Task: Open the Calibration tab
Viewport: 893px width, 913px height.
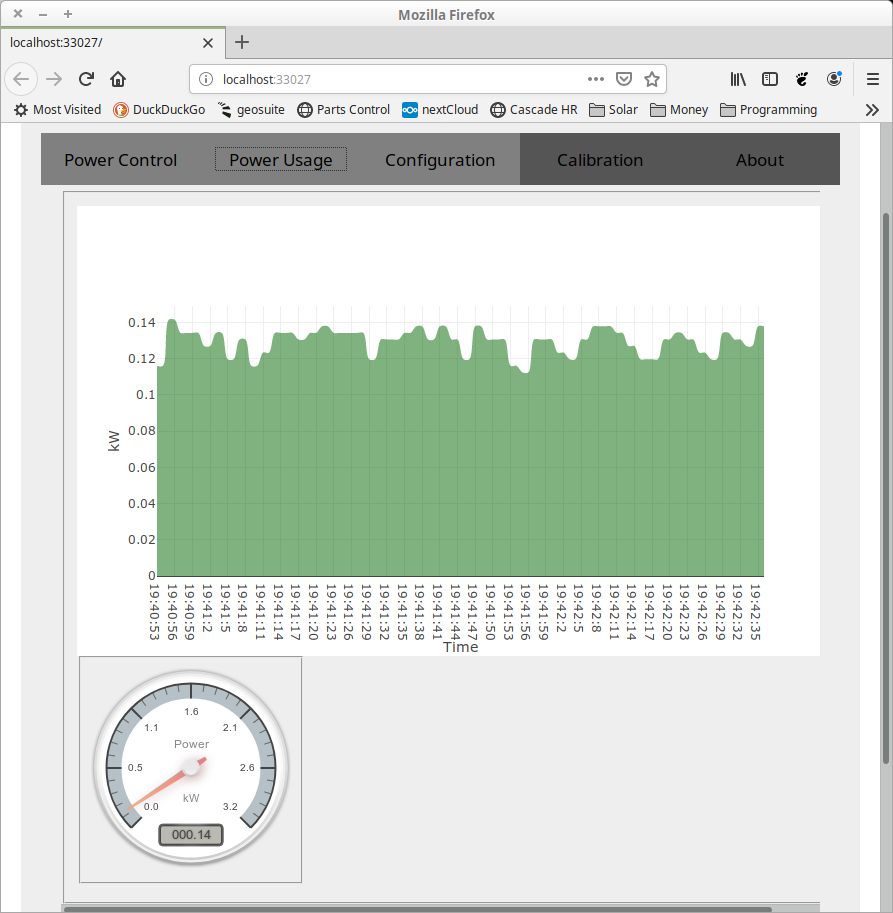Action: tap(600, 160)
